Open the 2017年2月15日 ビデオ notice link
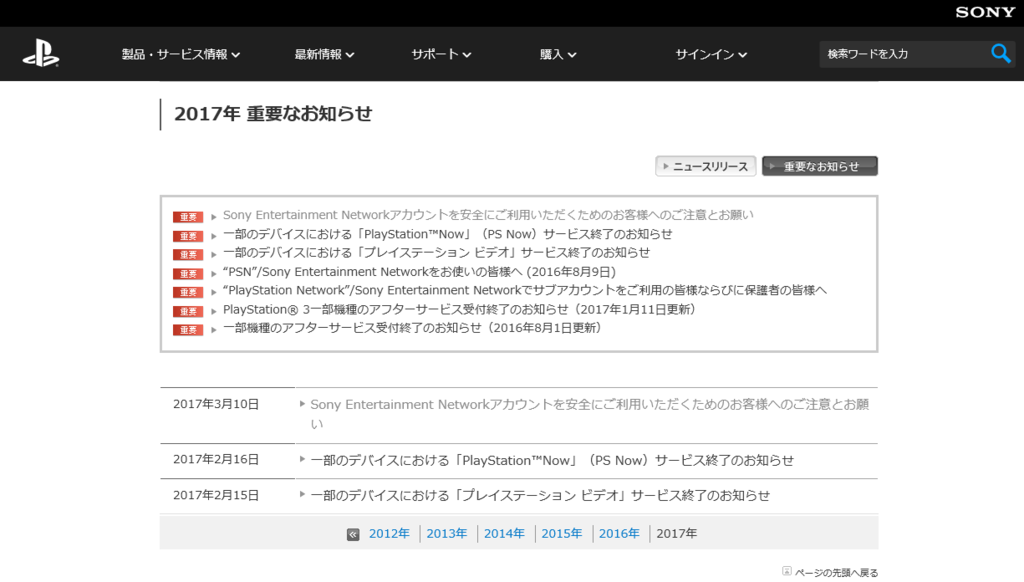 point(540,496)
